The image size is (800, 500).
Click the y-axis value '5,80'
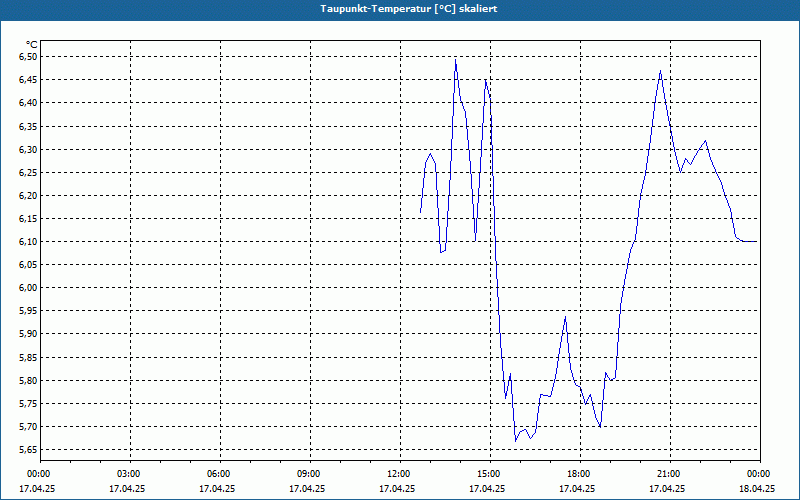pyautogui.click(x=28, y=380)
